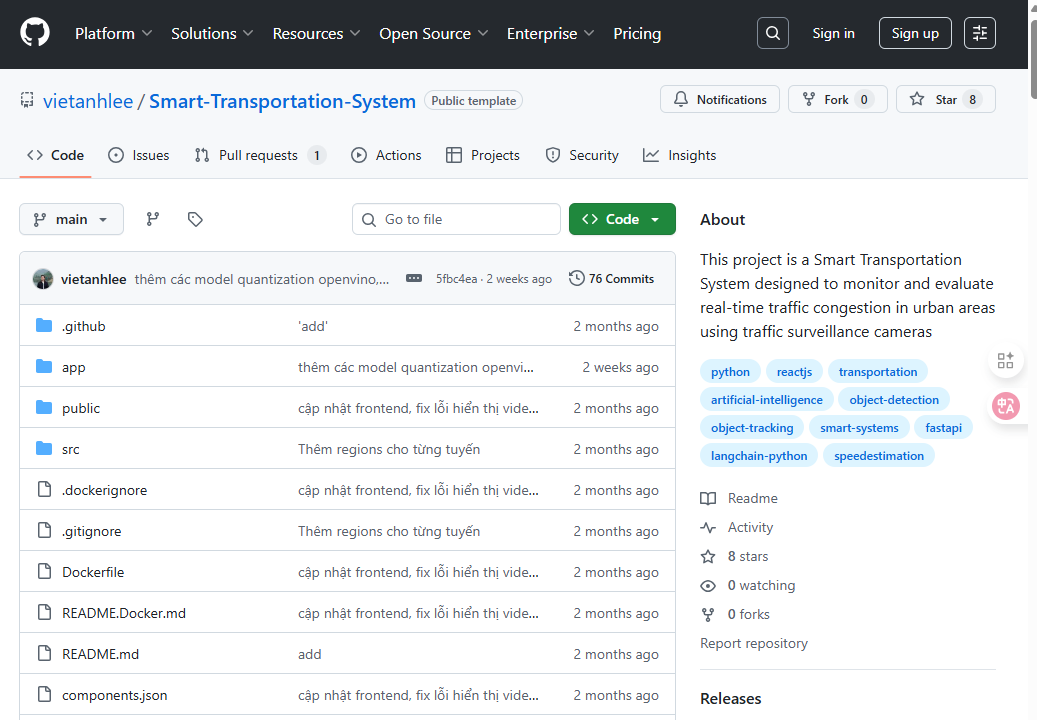Click the Sign up button
This screenshot has height=720, width=1037.
(915, 33)
